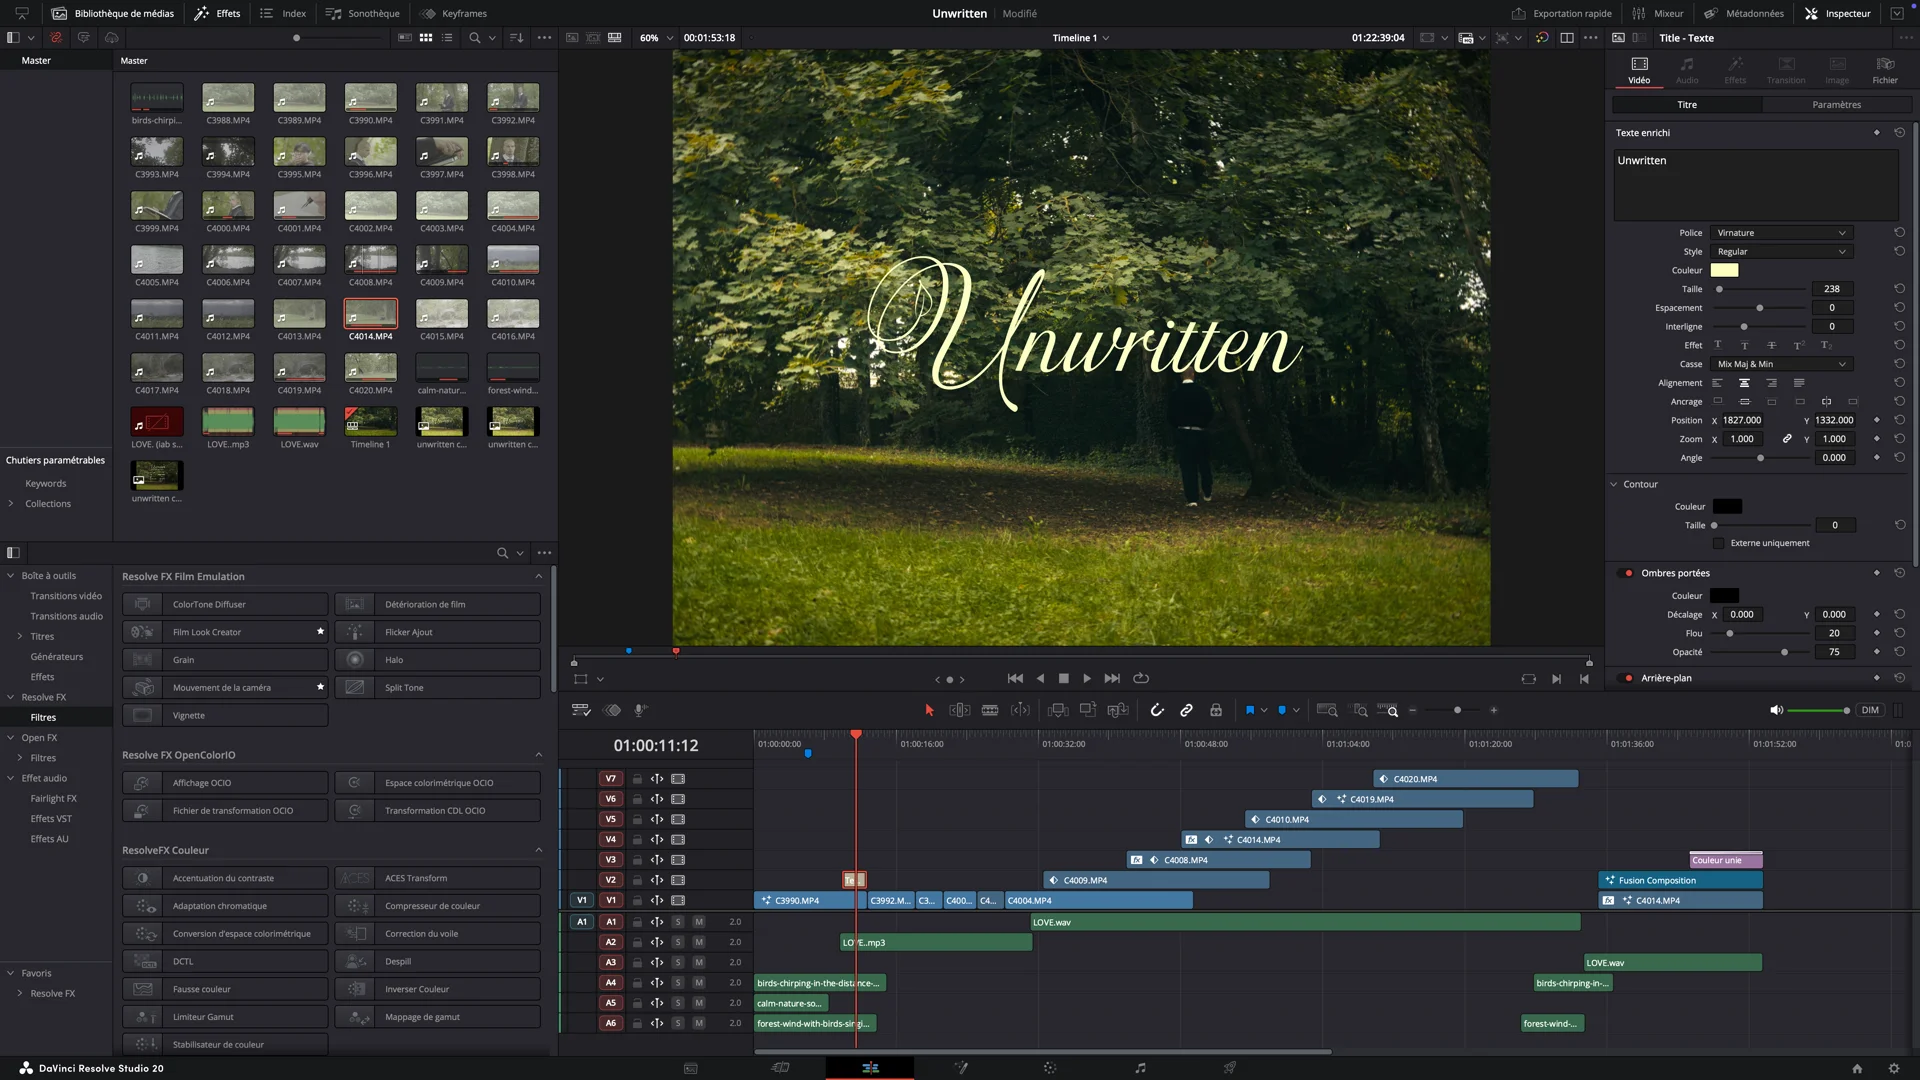Toggle clip linking chain icon
Screen dimensions: 1920x1080
pyautogui.click(x=1186, y=710)
